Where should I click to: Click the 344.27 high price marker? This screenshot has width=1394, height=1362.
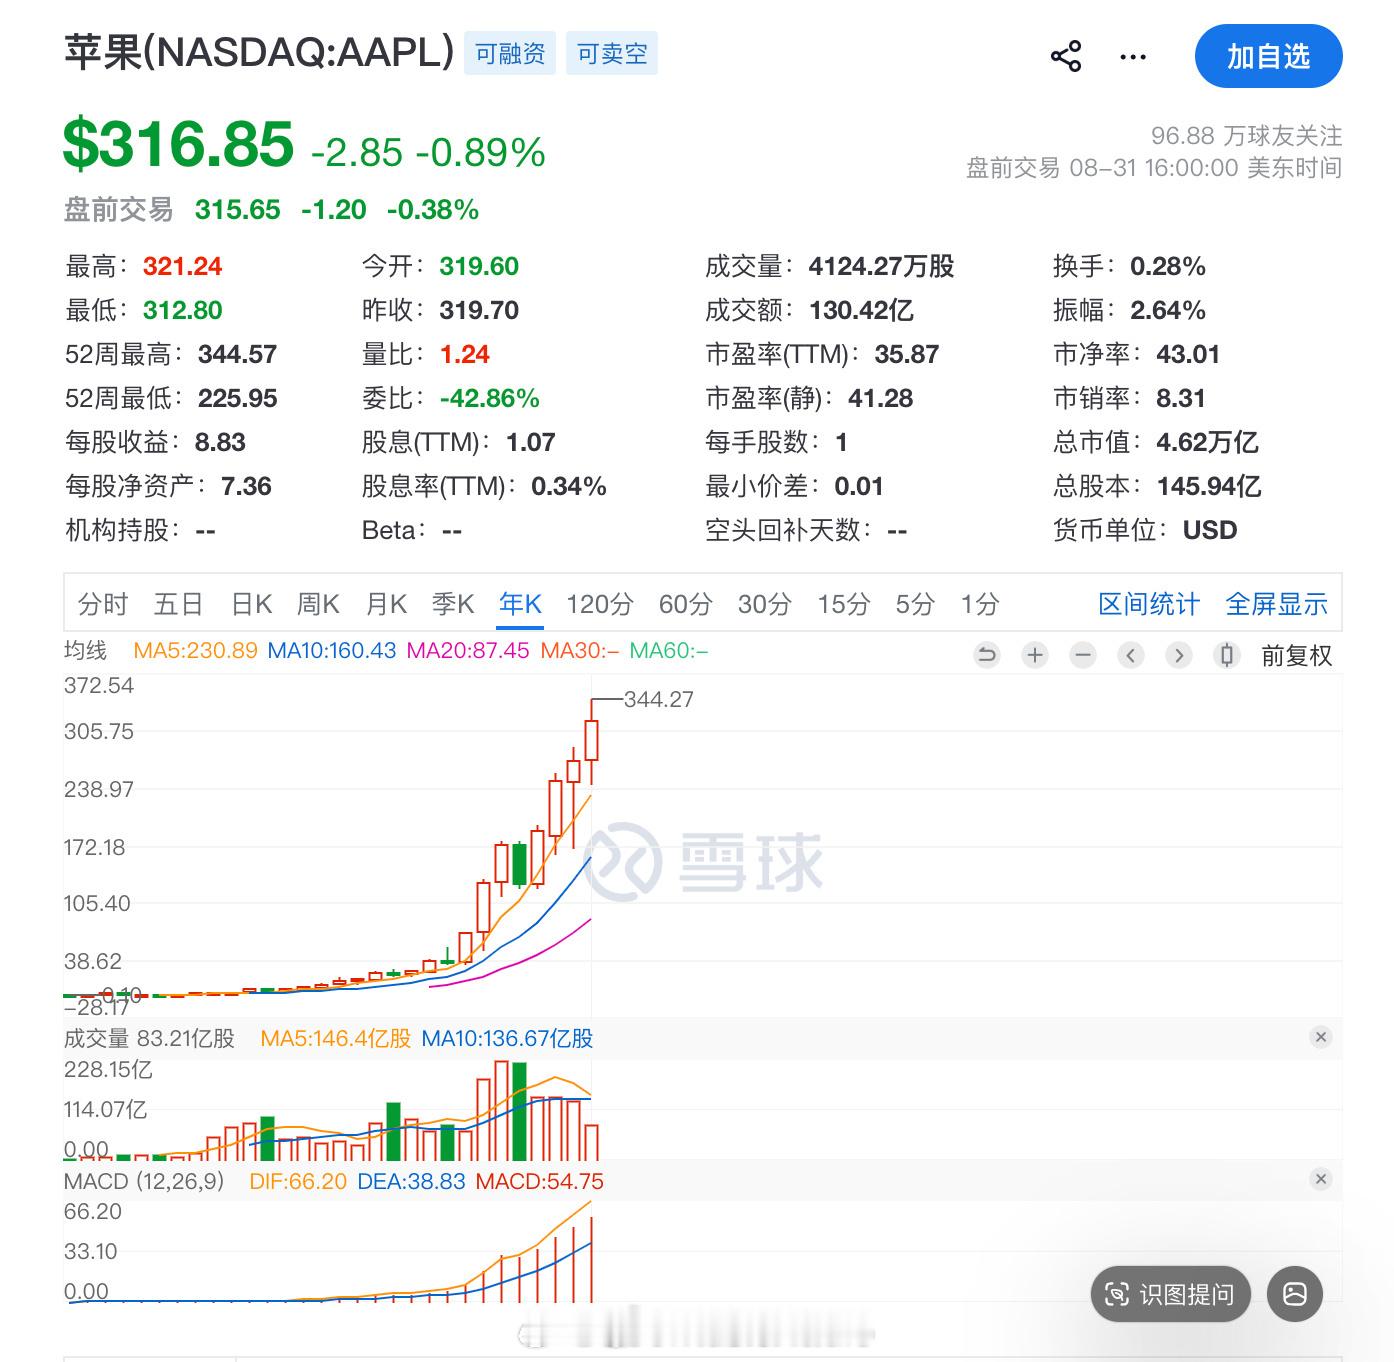click(658, 699)
